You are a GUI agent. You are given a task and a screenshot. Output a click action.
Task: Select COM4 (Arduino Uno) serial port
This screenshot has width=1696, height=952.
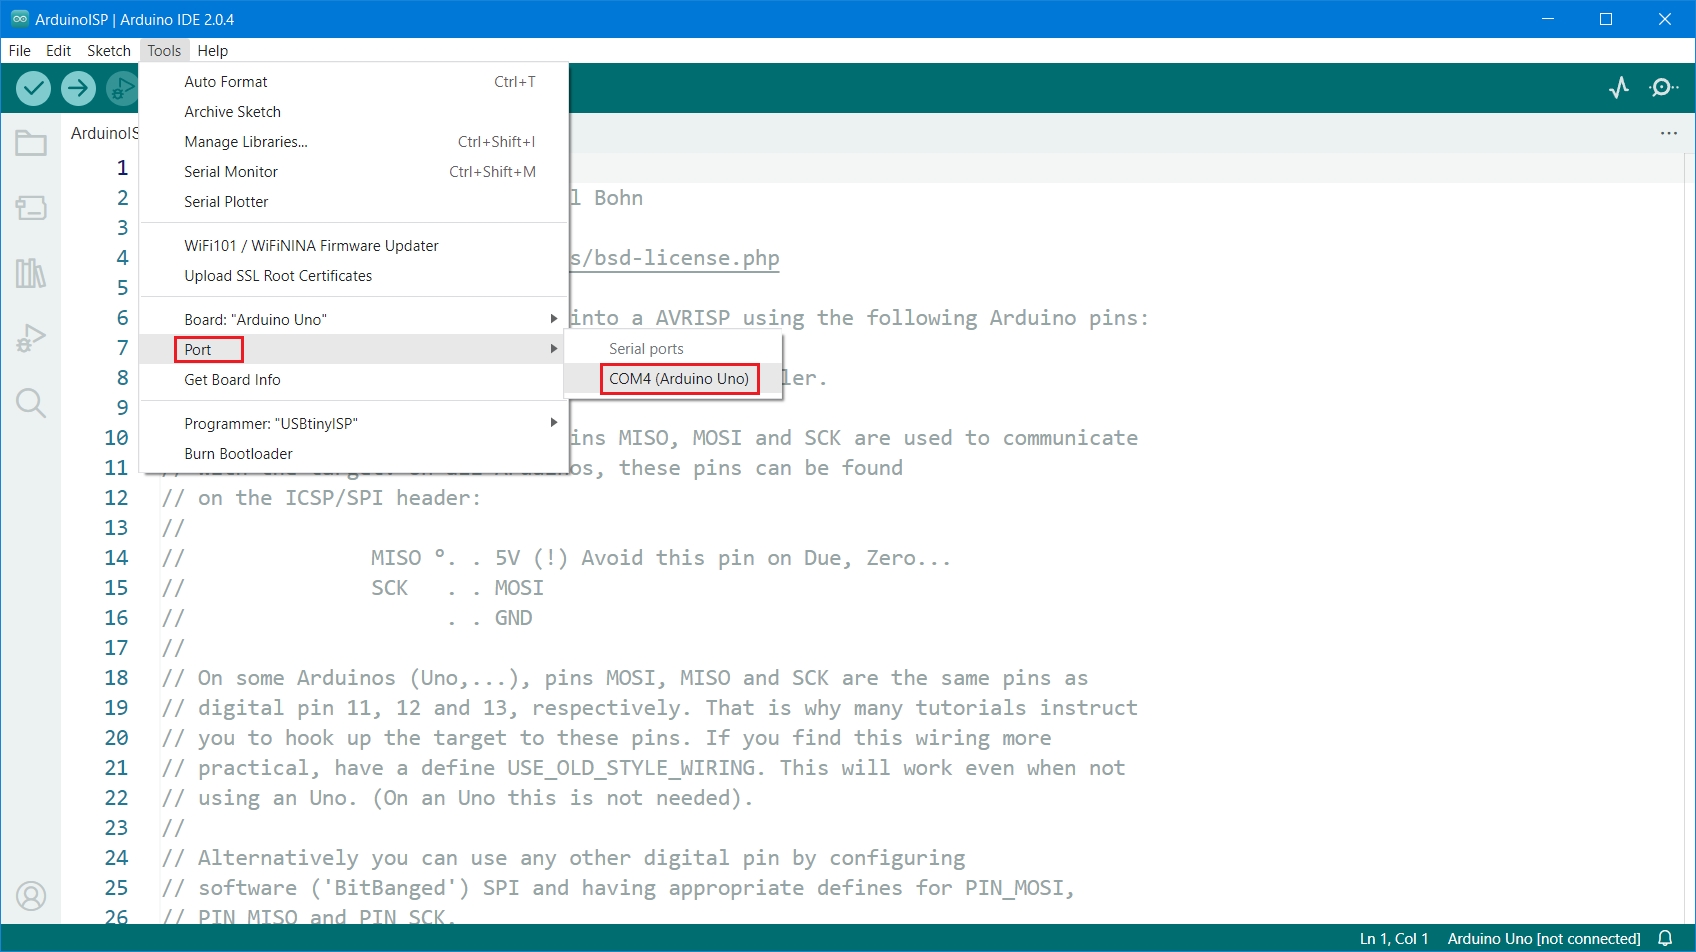coord(679,379)
